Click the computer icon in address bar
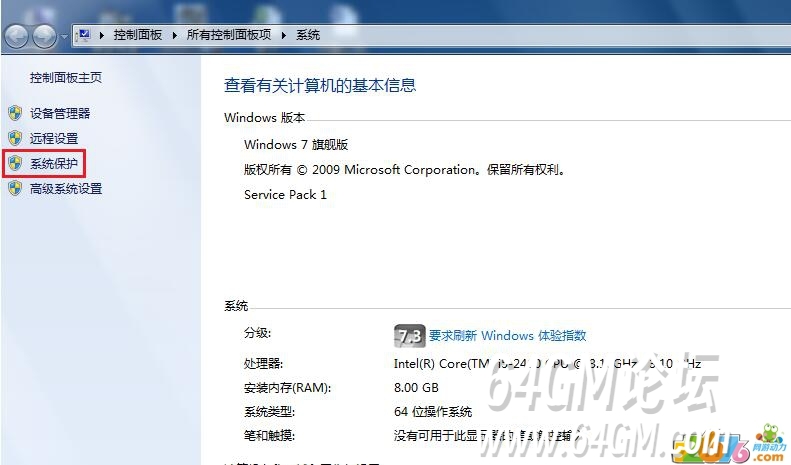 84,35
